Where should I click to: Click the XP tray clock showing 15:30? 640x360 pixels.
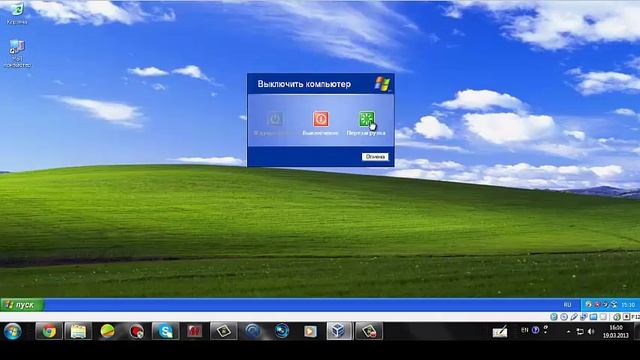628,305
